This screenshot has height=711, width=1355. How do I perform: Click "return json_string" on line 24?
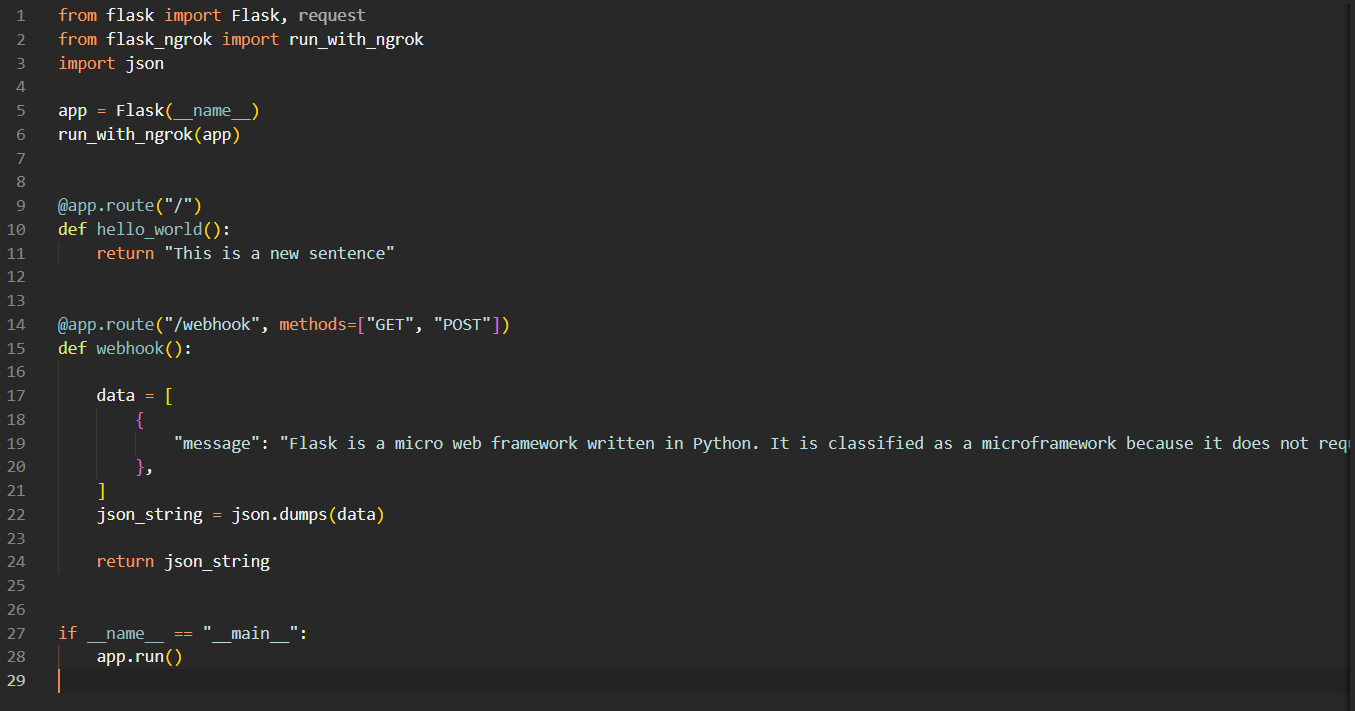[x=183, y=562]
